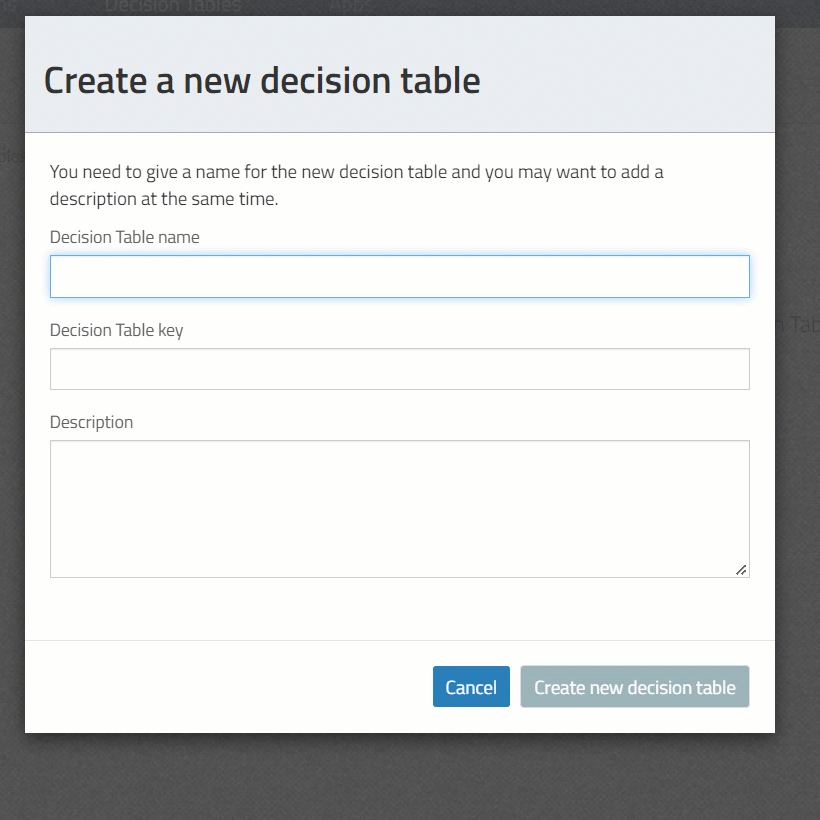Click the dialog footer area
The width and height of the screenshot is (820, 820).
(x=200, y=686)
